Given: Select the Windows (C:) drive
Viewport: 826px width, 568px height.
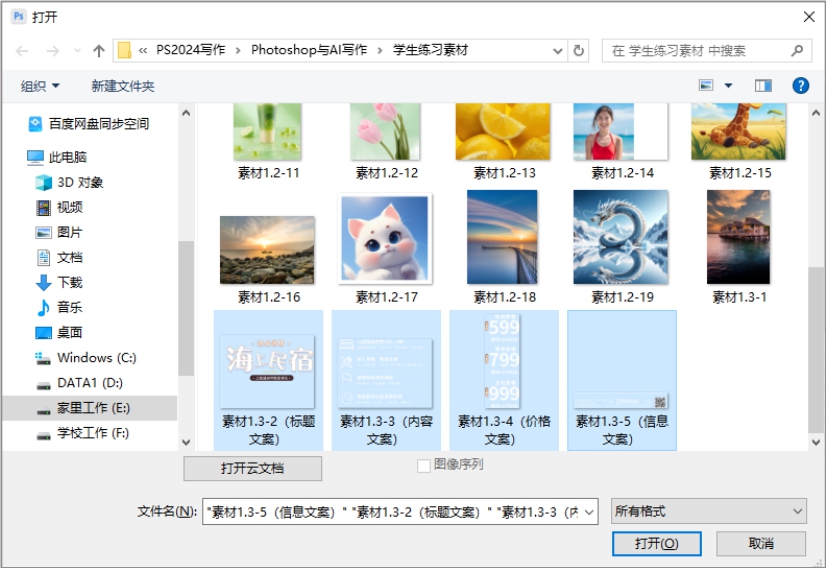Looking at the screenshot, I should tap(86, 358).
